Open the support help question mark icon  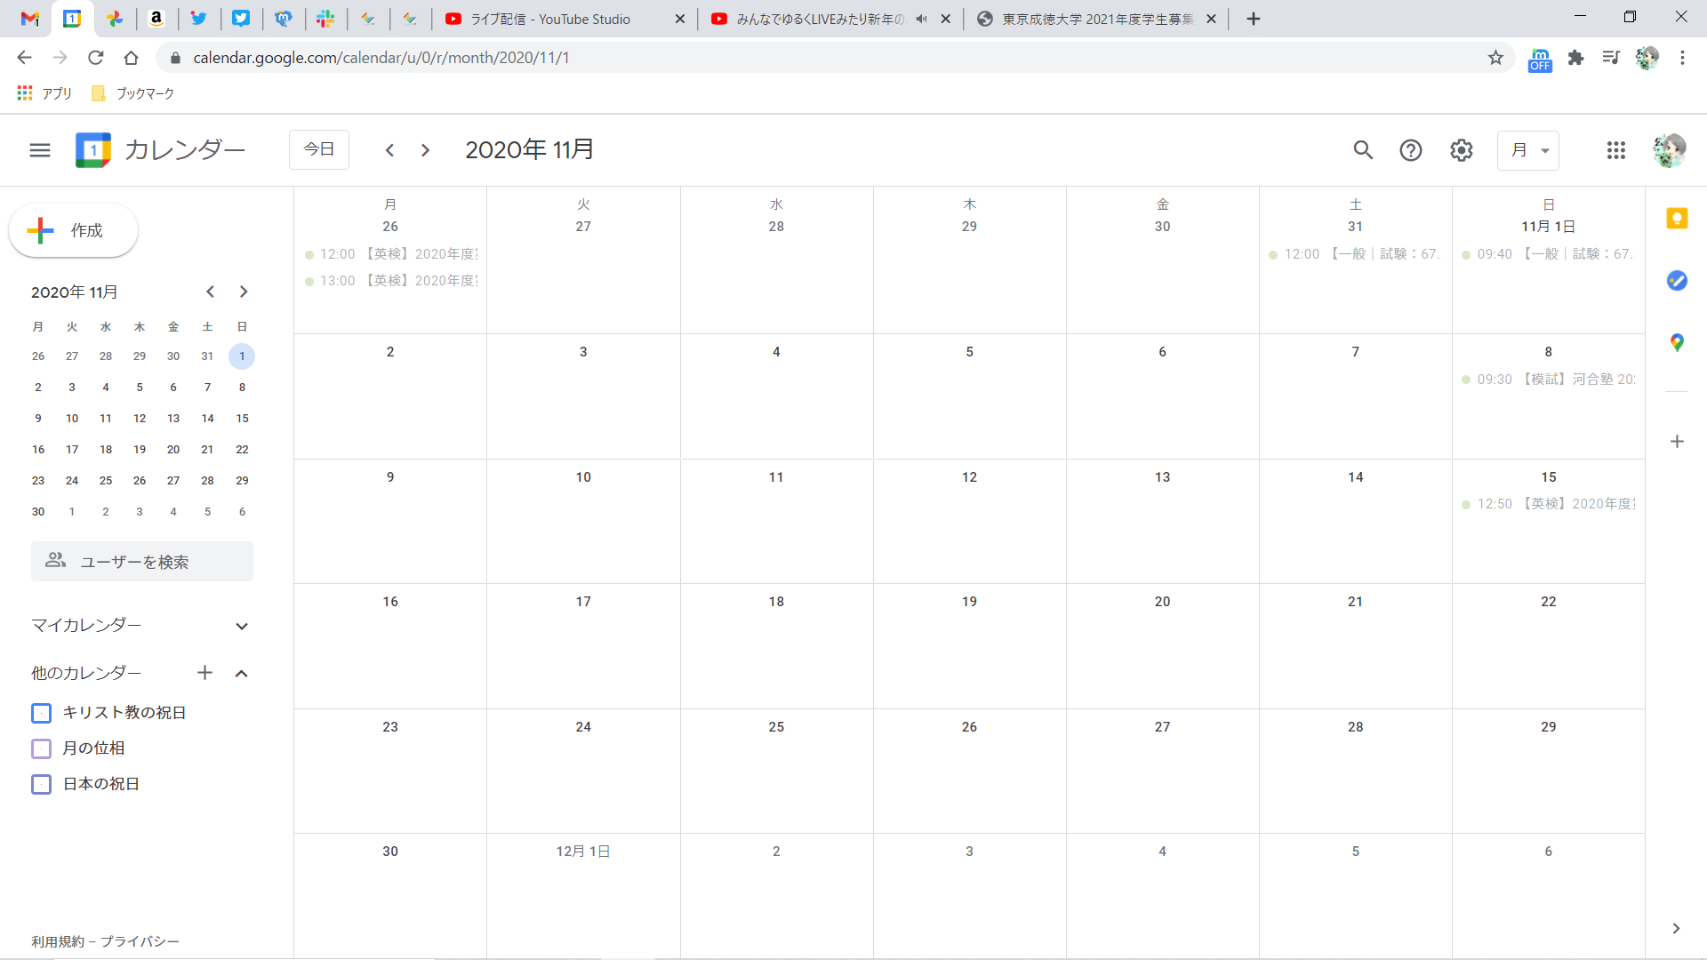[x=1410, y=150]
